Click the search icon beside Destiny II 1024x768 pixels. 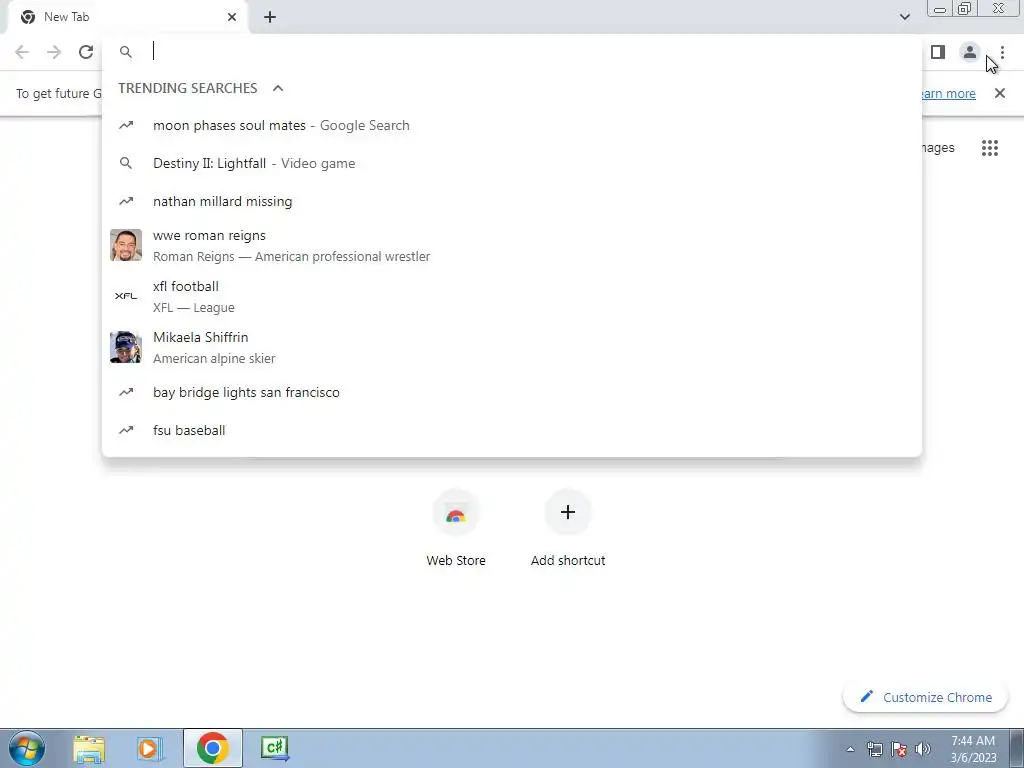pyautogui.click(x=126, y=163)
